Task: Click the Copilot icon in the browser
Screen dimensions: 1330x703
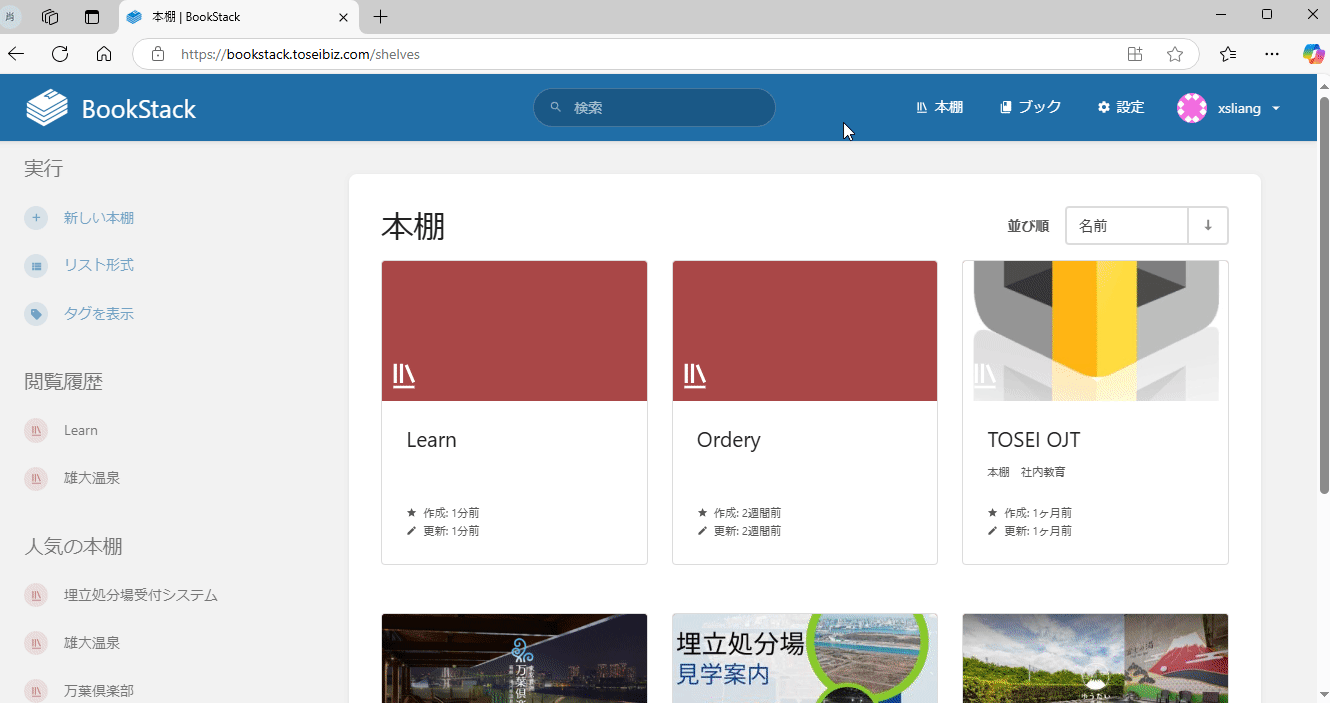Action: [x=1313, y=54]
